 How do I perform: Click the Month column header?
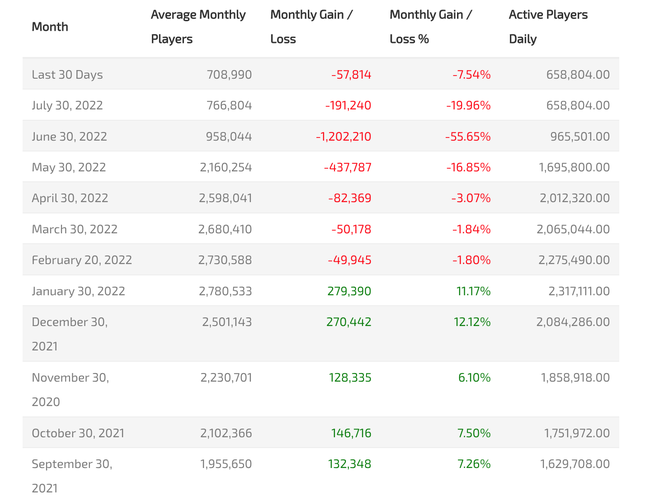click(x=50, y=27)
